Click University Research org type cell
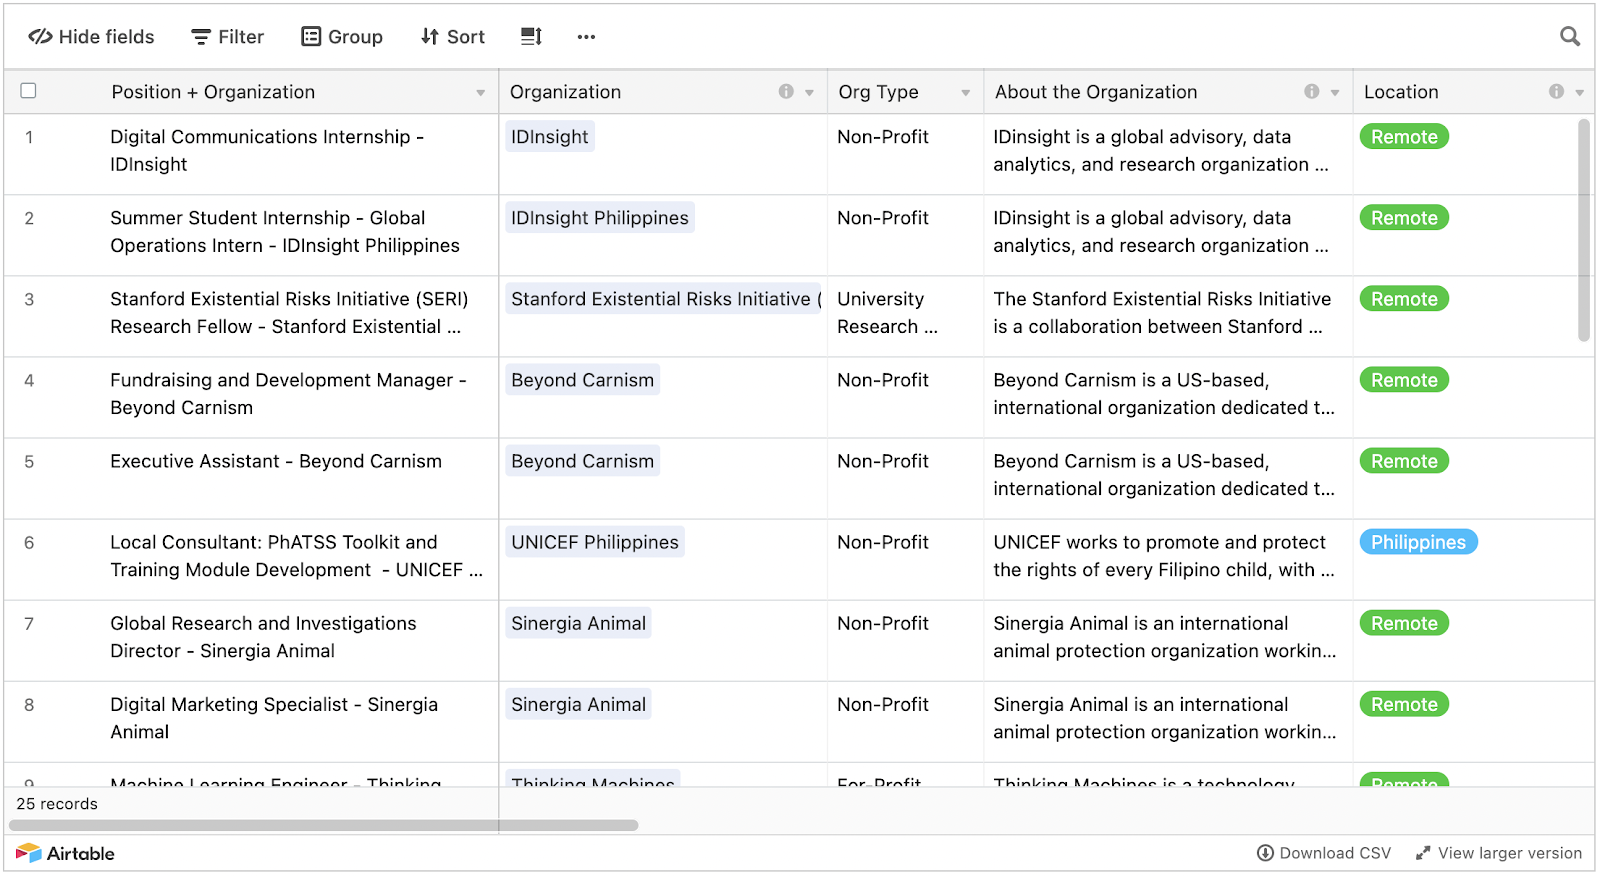Screen dimensions: 1600x876 [x=906, y=316]
